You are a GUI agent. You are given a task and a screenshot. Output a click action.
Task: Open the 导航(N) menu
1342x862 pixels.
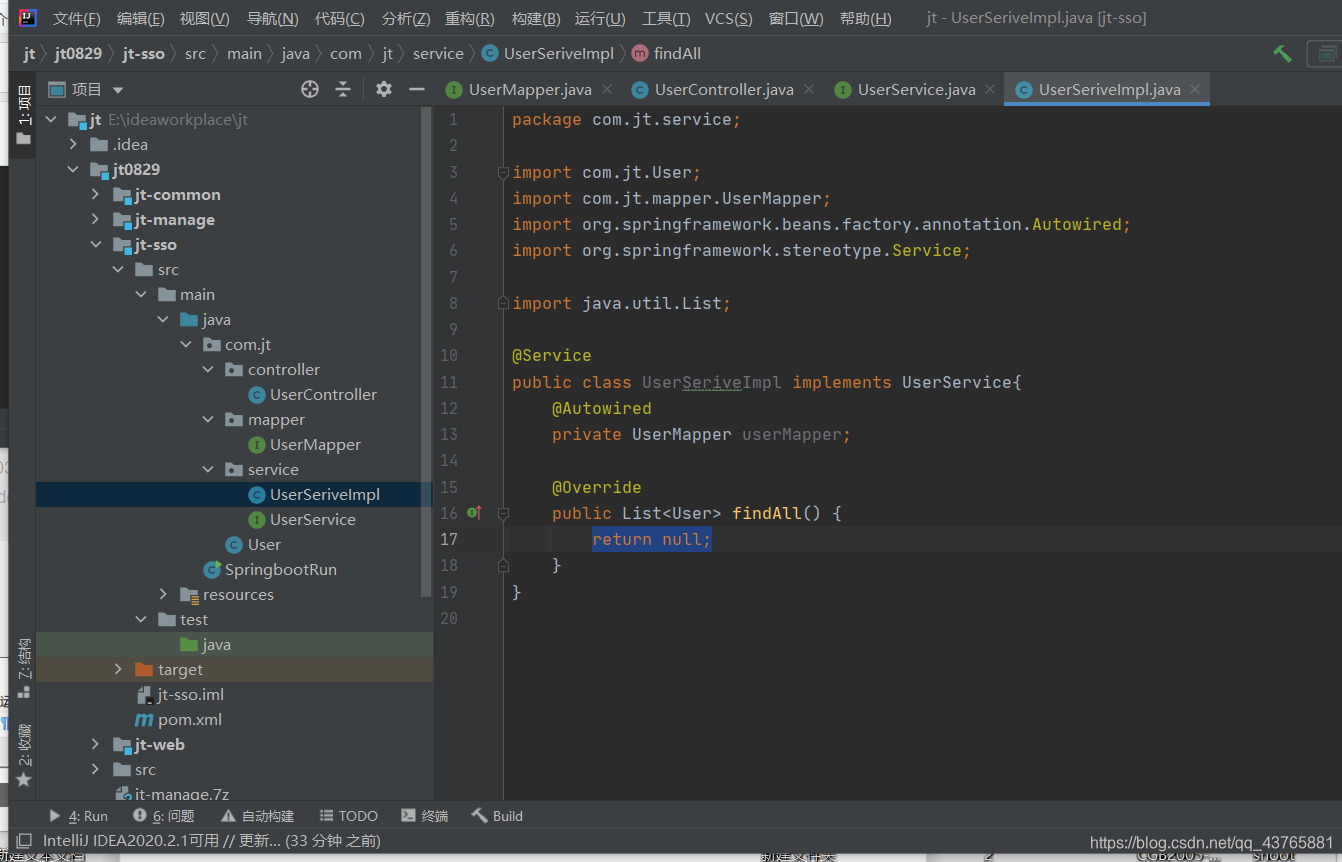tap(272, 18)
